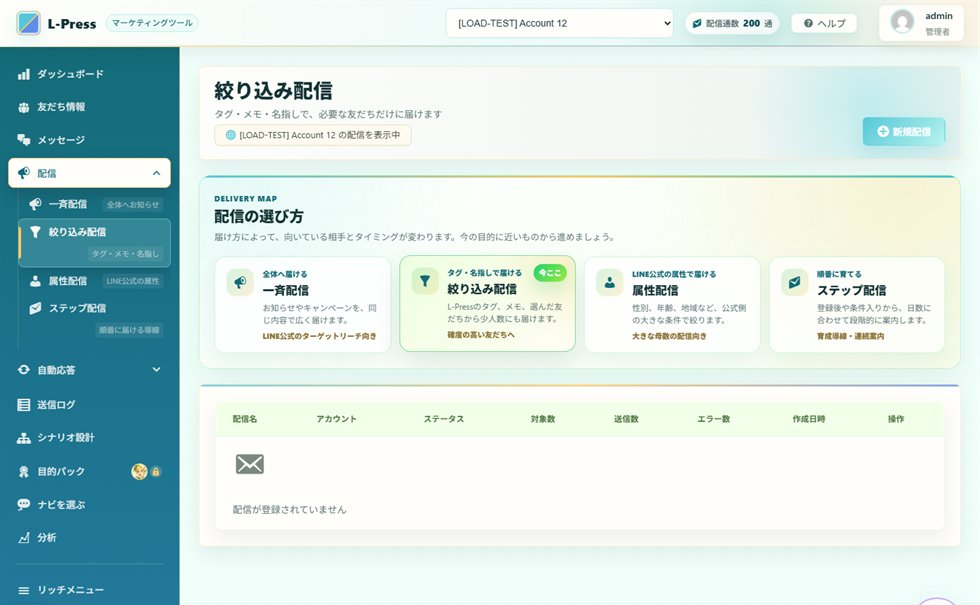
Task: Click the エラー数 column header
Action: tap(714, 419)
